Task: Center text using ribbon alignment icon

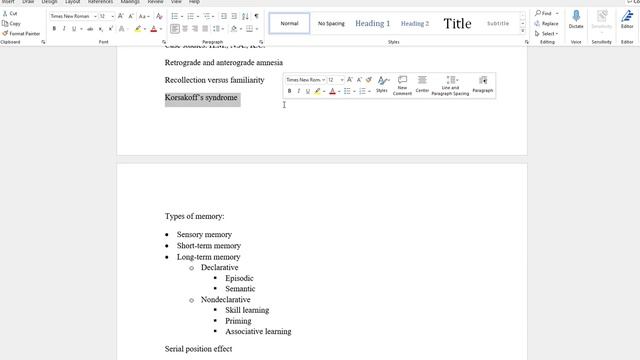Action: point(185,29)
